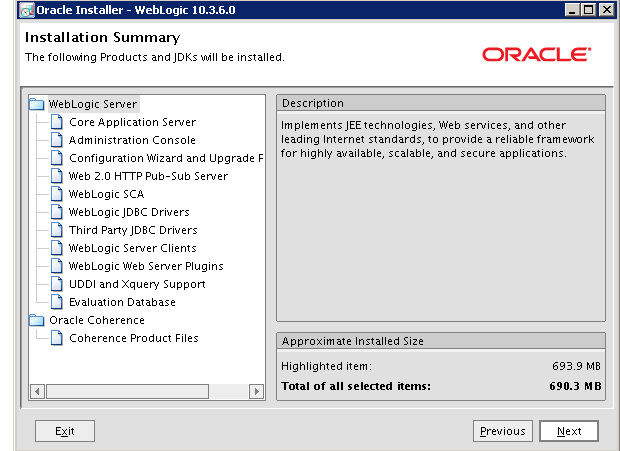Select Core Application Server in the tree

(132, 122)
